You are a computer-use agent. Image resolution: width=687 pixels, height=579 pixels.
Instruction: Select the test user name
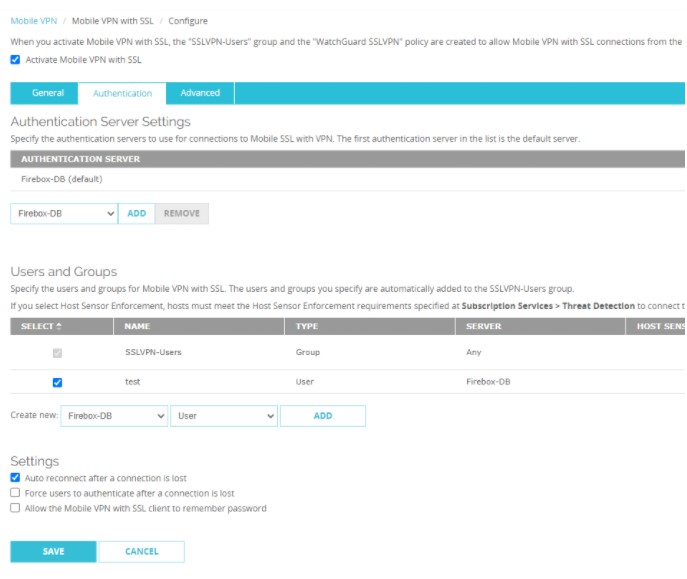click(x=133, y=381)
